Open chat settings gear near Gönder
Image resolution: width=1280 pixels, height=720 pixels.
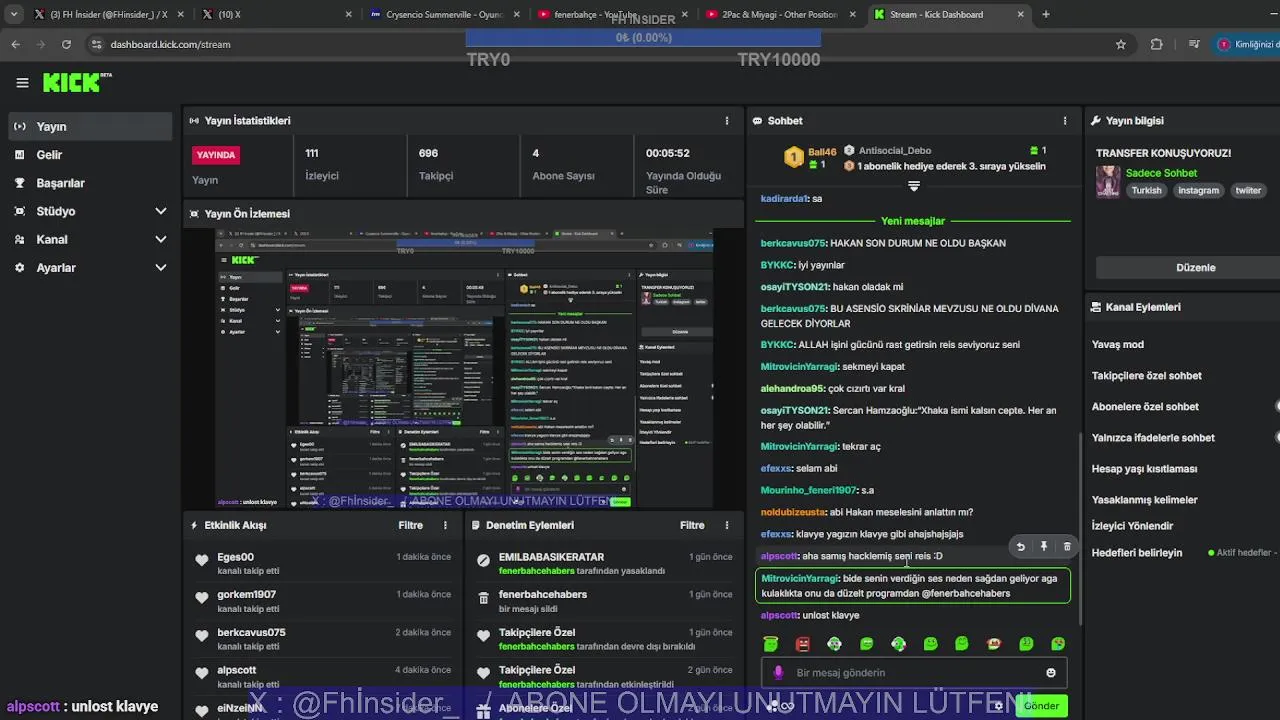click(998, 706)
